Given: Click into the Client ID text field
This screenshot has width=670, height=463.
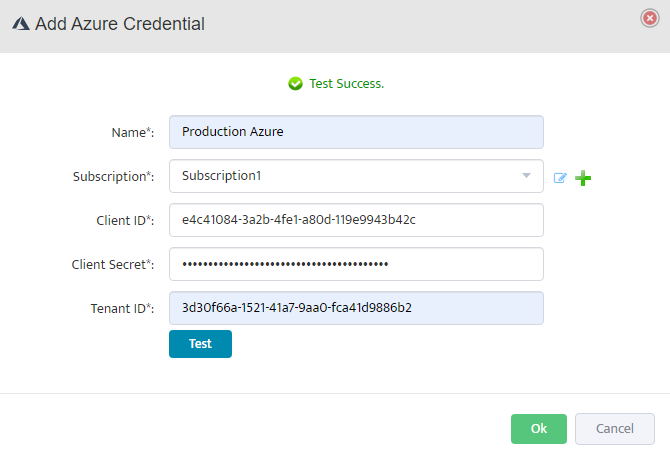Looking at the screenshot, I should [356, 220].
